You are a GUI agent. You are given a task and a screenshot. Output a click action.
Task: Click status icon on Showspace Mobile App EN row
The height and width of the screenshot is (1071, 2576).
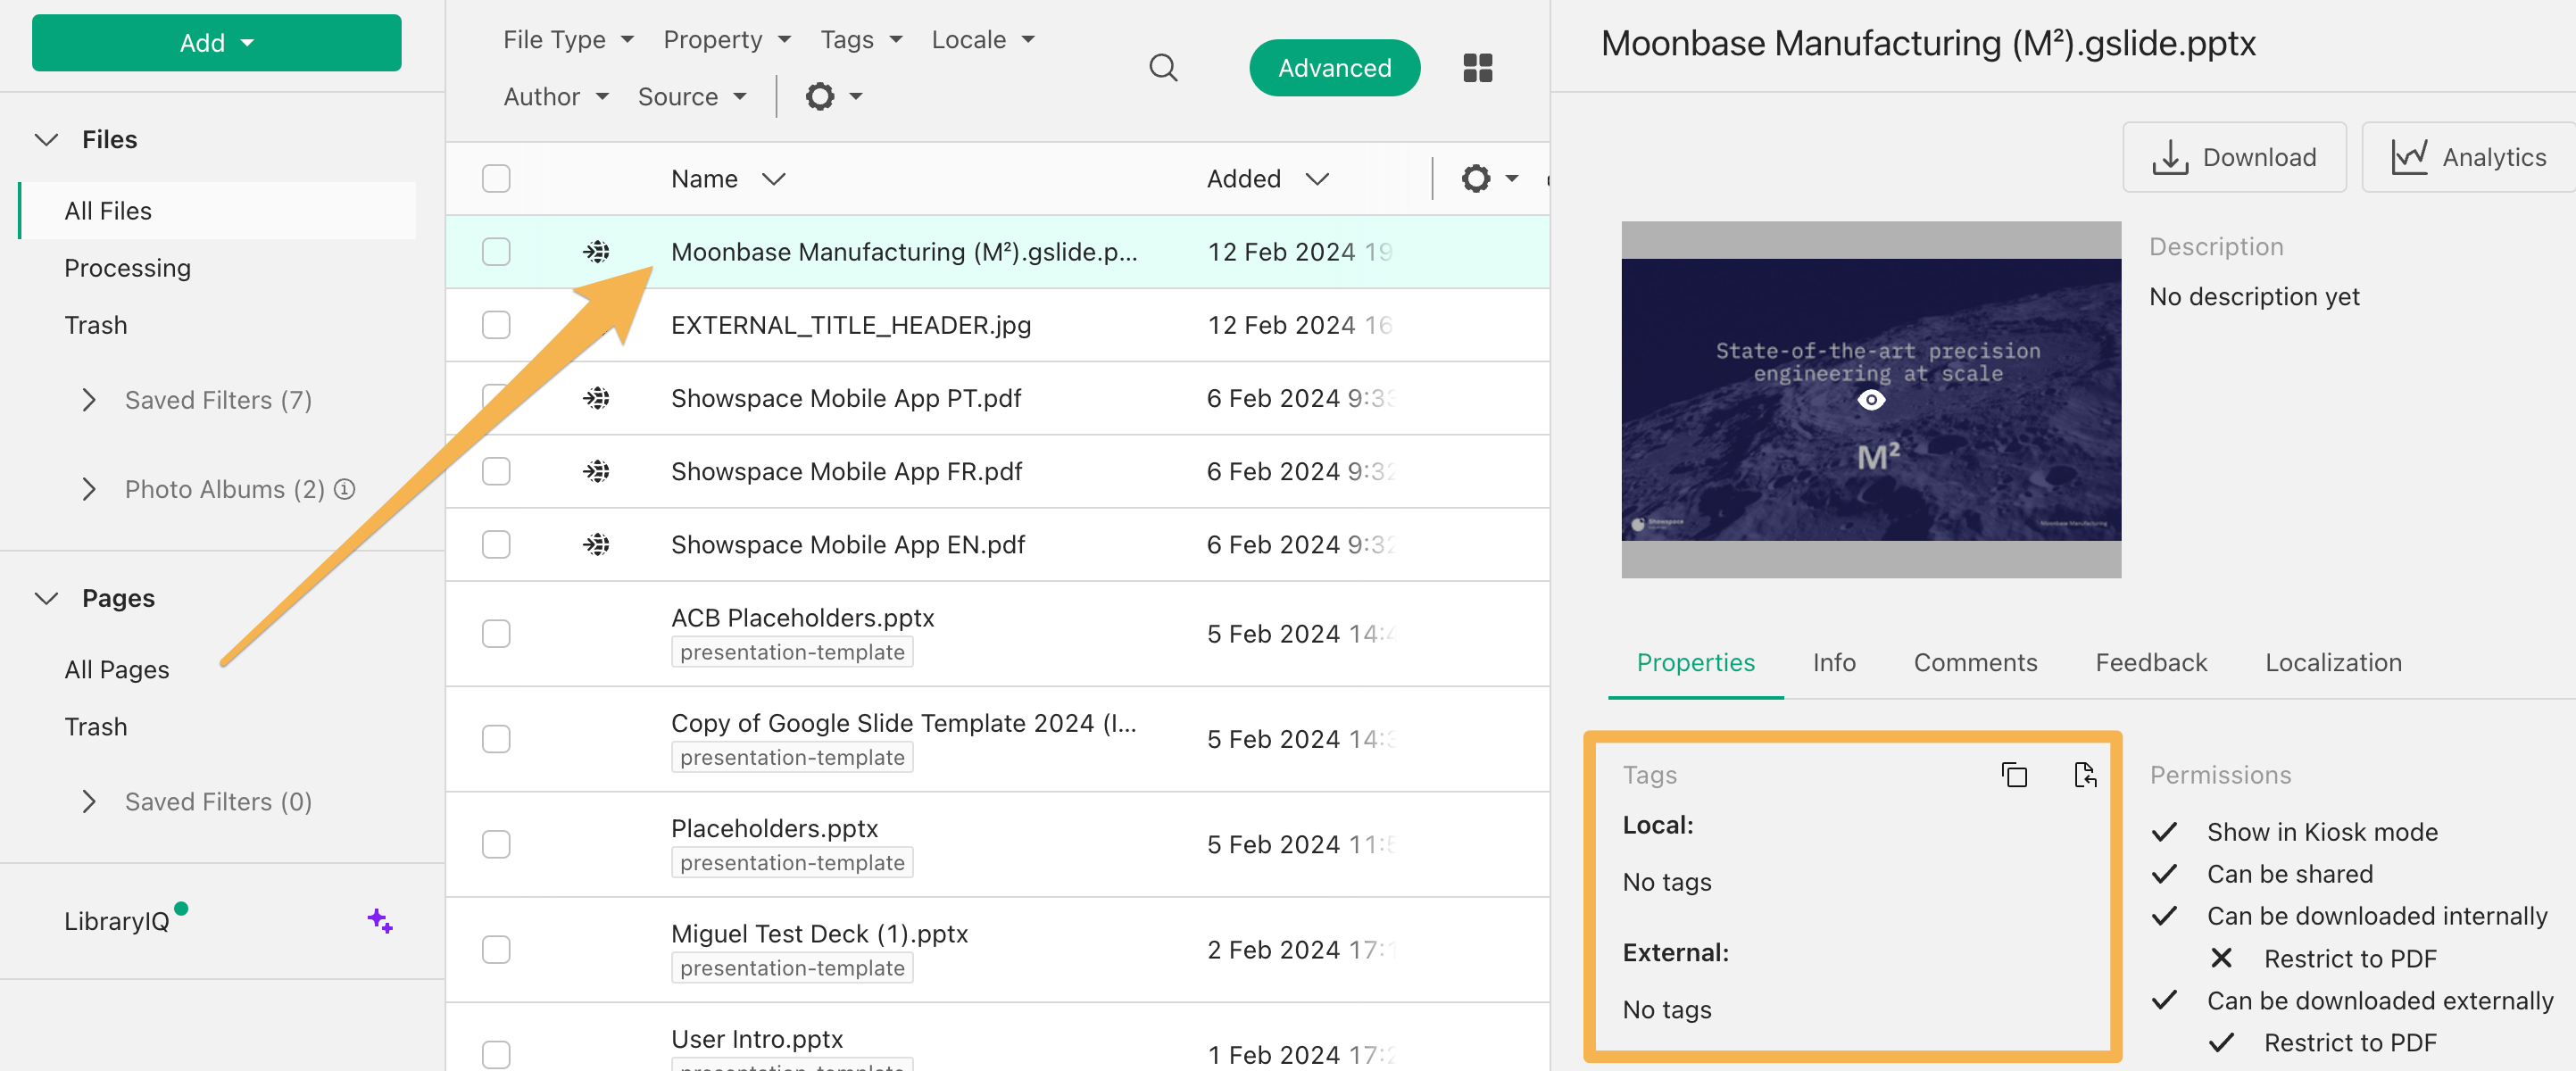click(597, 544)
